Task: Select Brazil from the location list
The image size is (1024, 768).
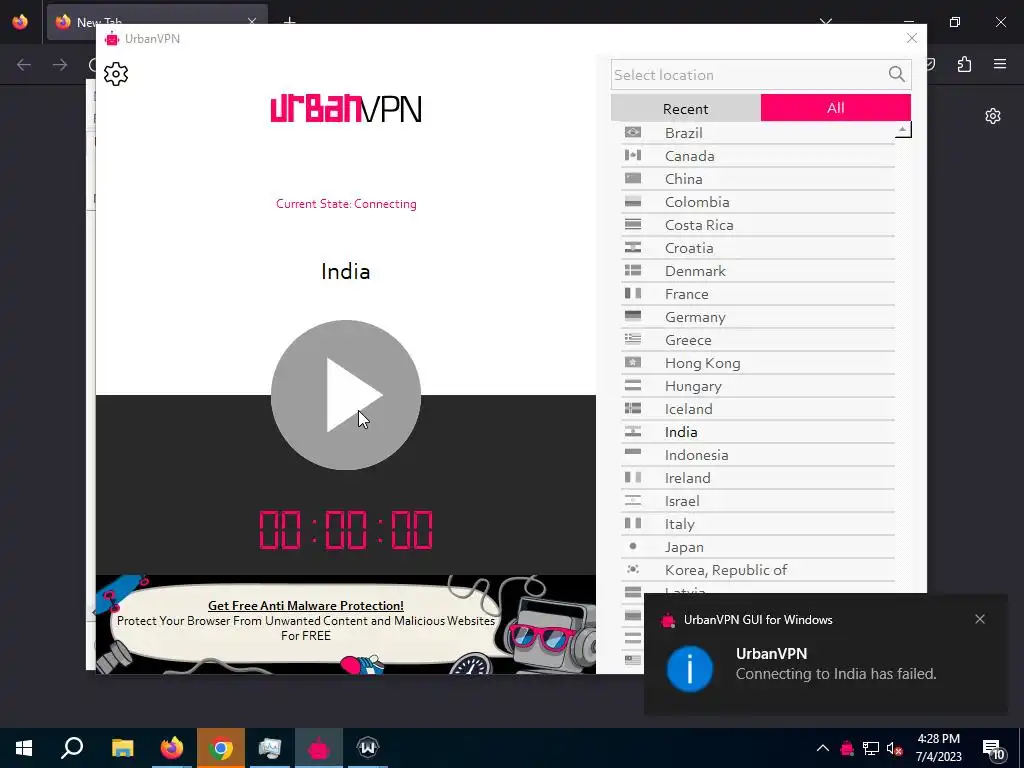Action: pyautogui.click(x=758, y=133)
